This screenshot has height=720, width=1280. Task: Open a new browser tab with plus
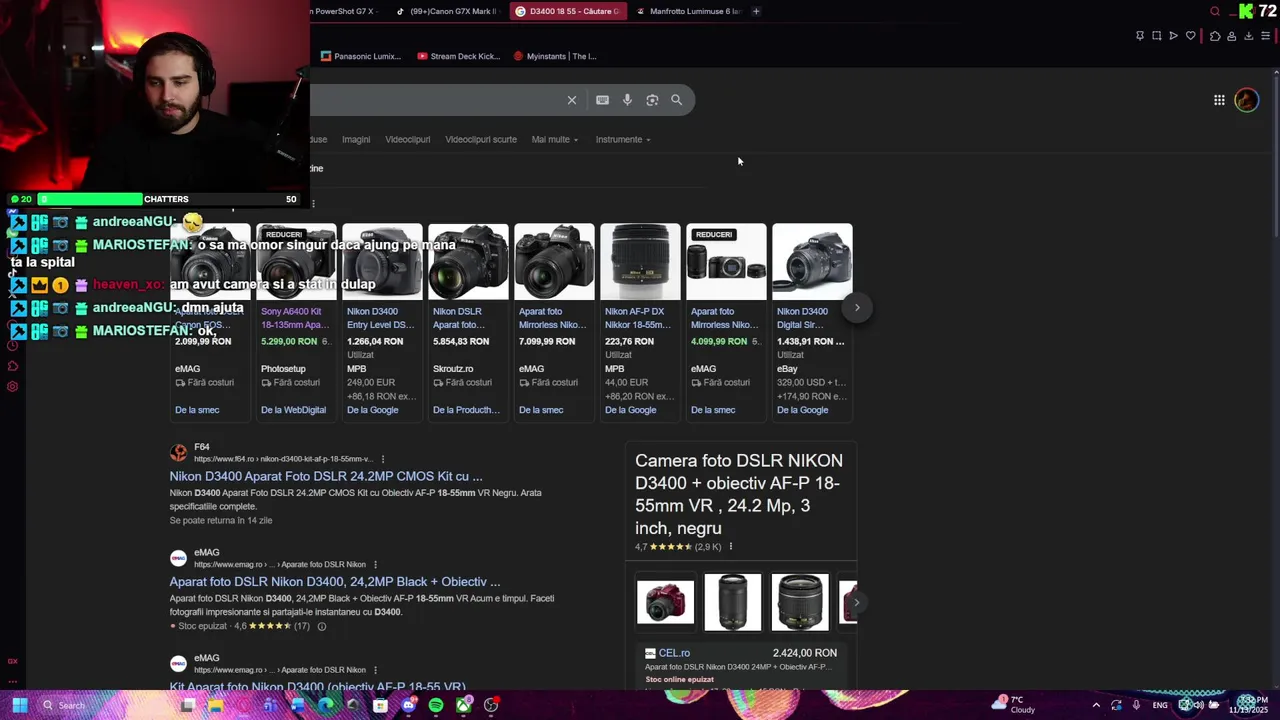(756, 12)
